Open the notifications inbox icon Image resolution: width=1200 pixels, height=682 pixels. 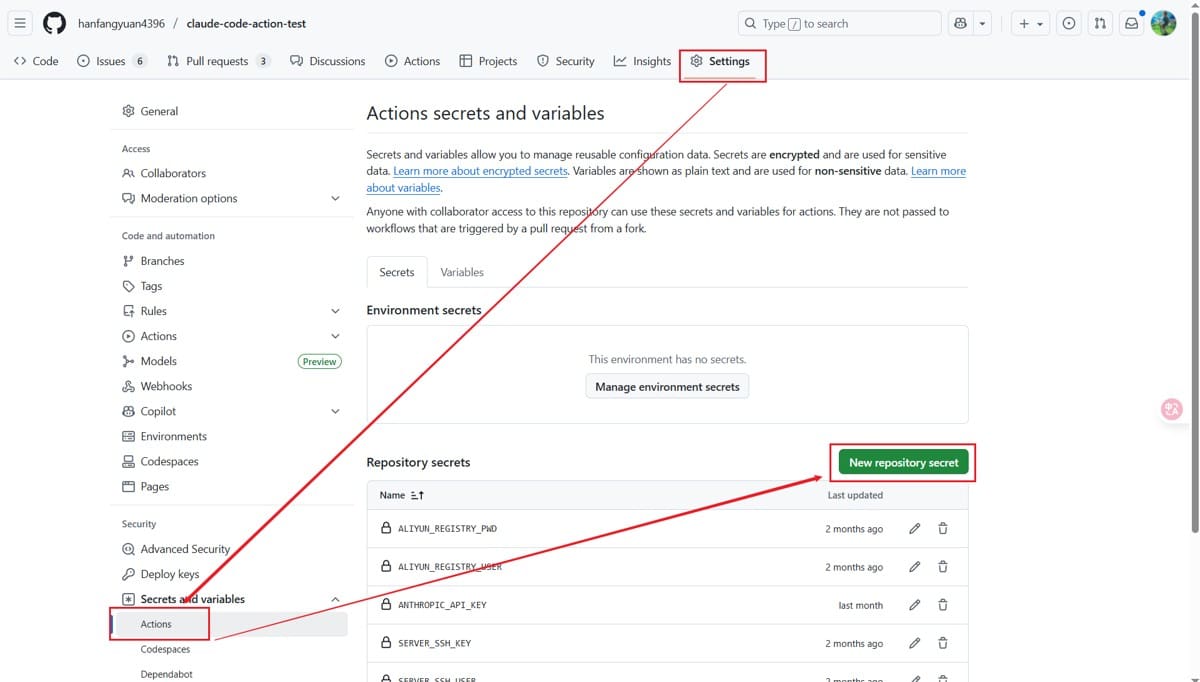[x=1132, y=23]
